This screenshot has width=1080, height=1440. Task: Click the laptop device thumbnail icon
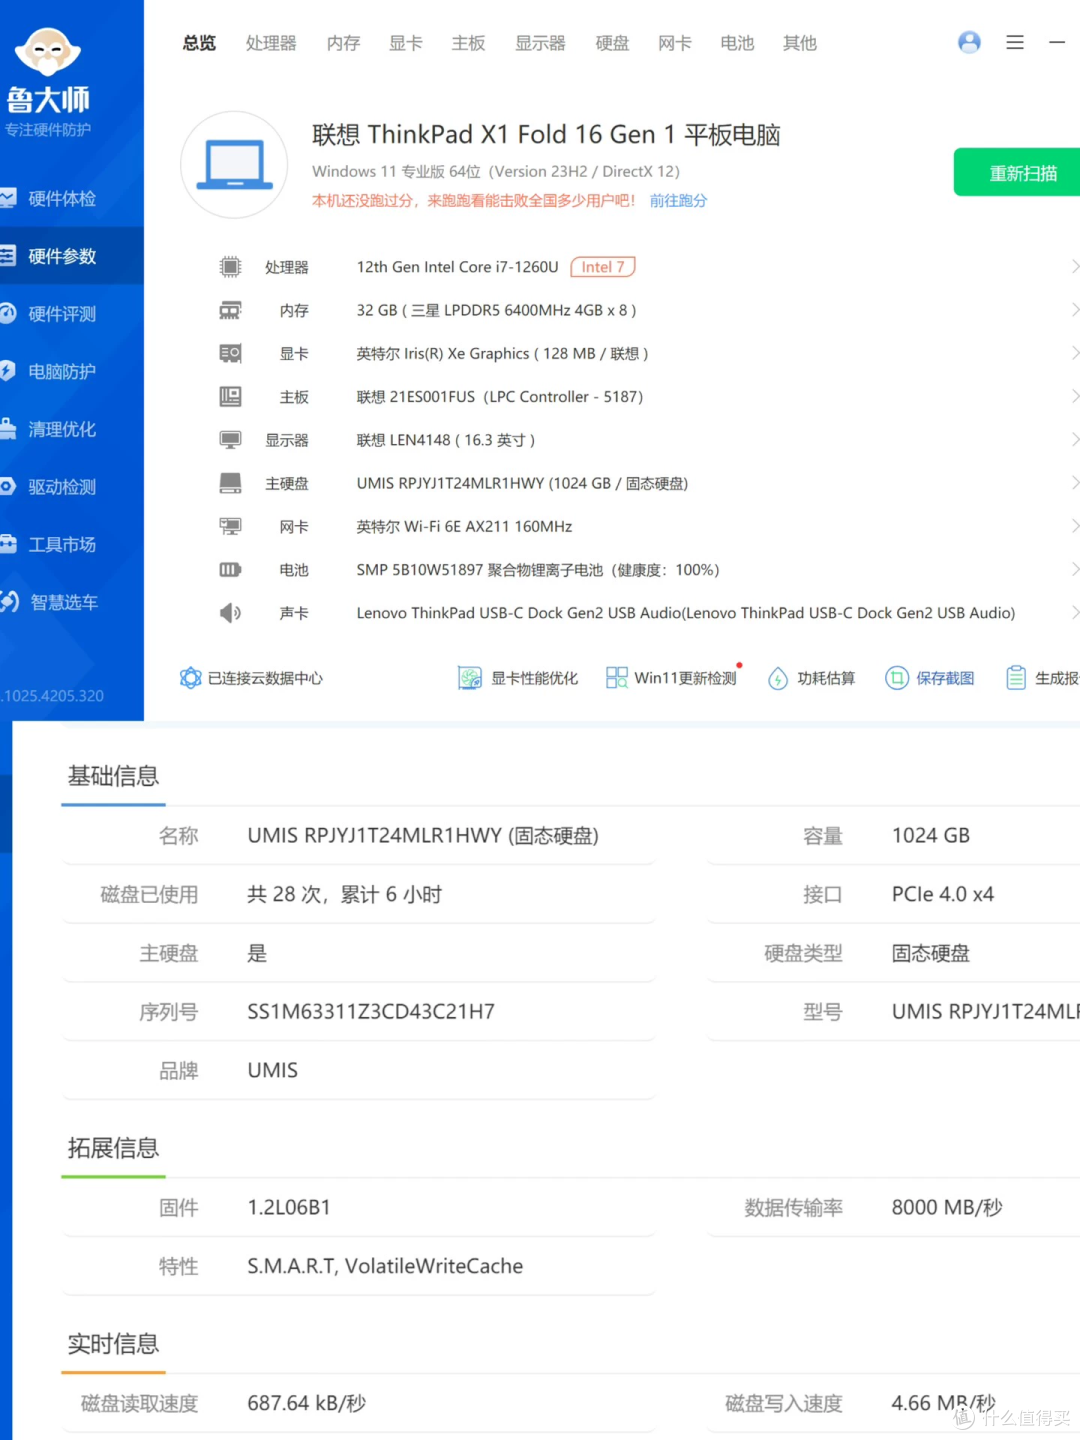pyautogui.click(x=234, y=165)
